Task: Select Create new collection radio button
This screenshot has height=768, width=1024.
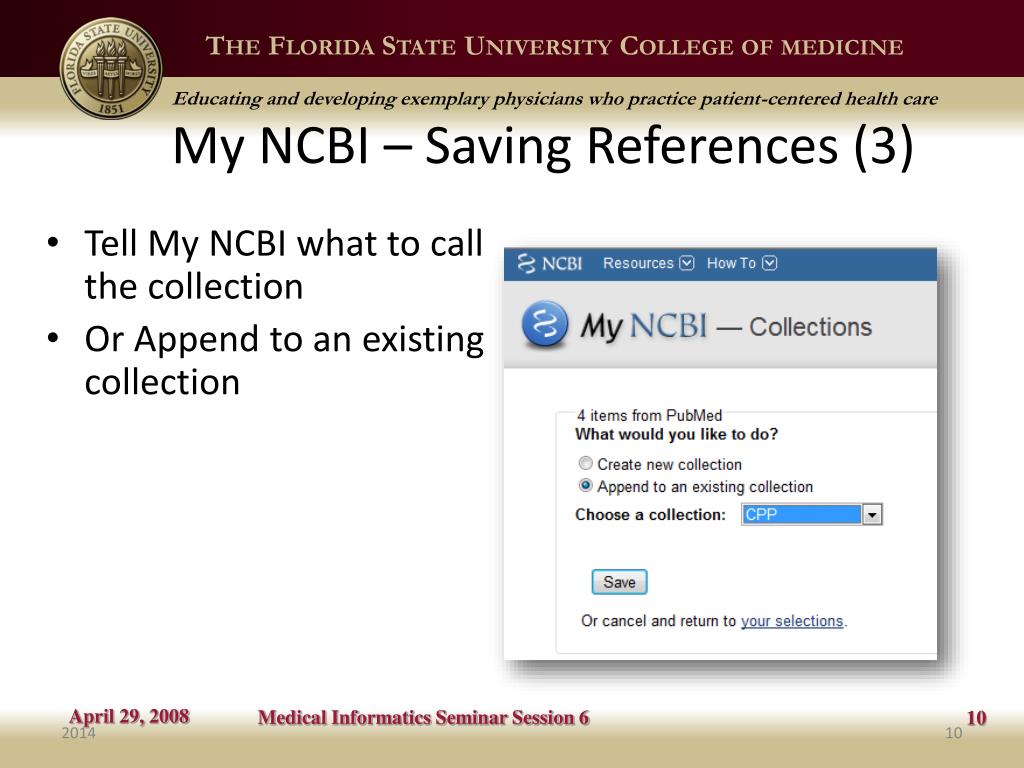Action: click(586, 464)
